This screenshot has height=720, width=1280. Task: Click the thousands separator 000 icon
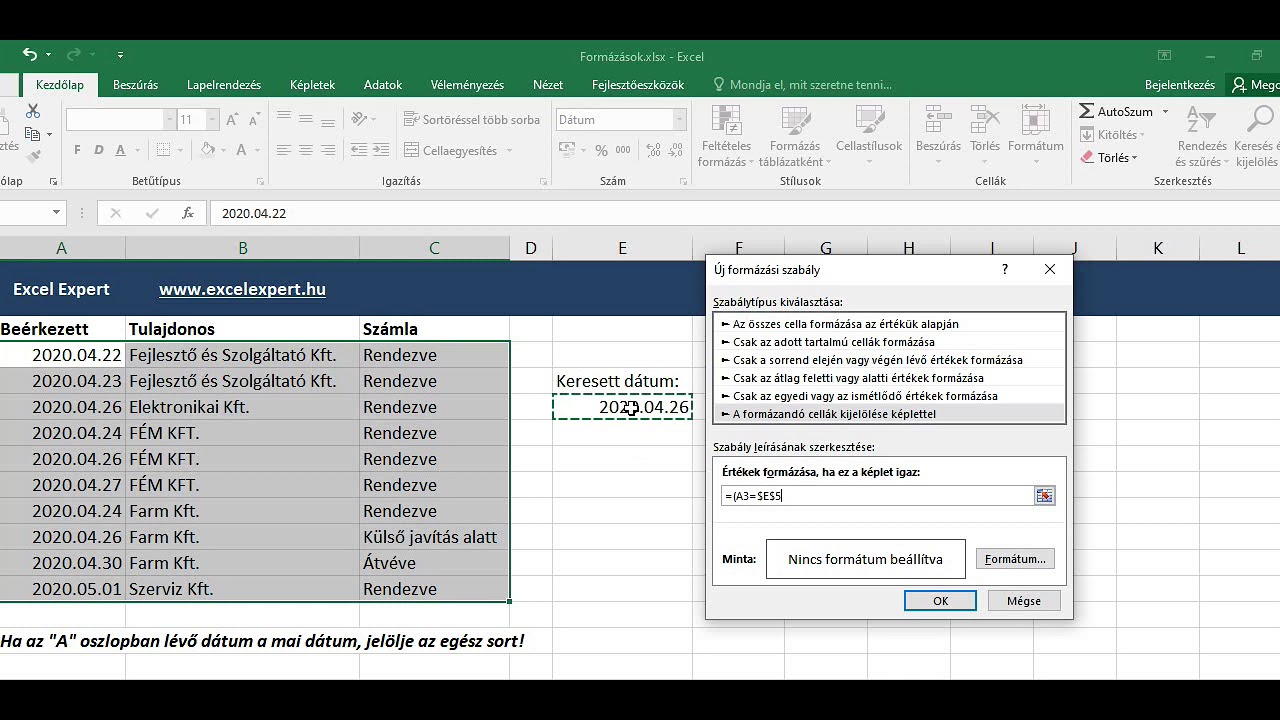pos(623,151)
